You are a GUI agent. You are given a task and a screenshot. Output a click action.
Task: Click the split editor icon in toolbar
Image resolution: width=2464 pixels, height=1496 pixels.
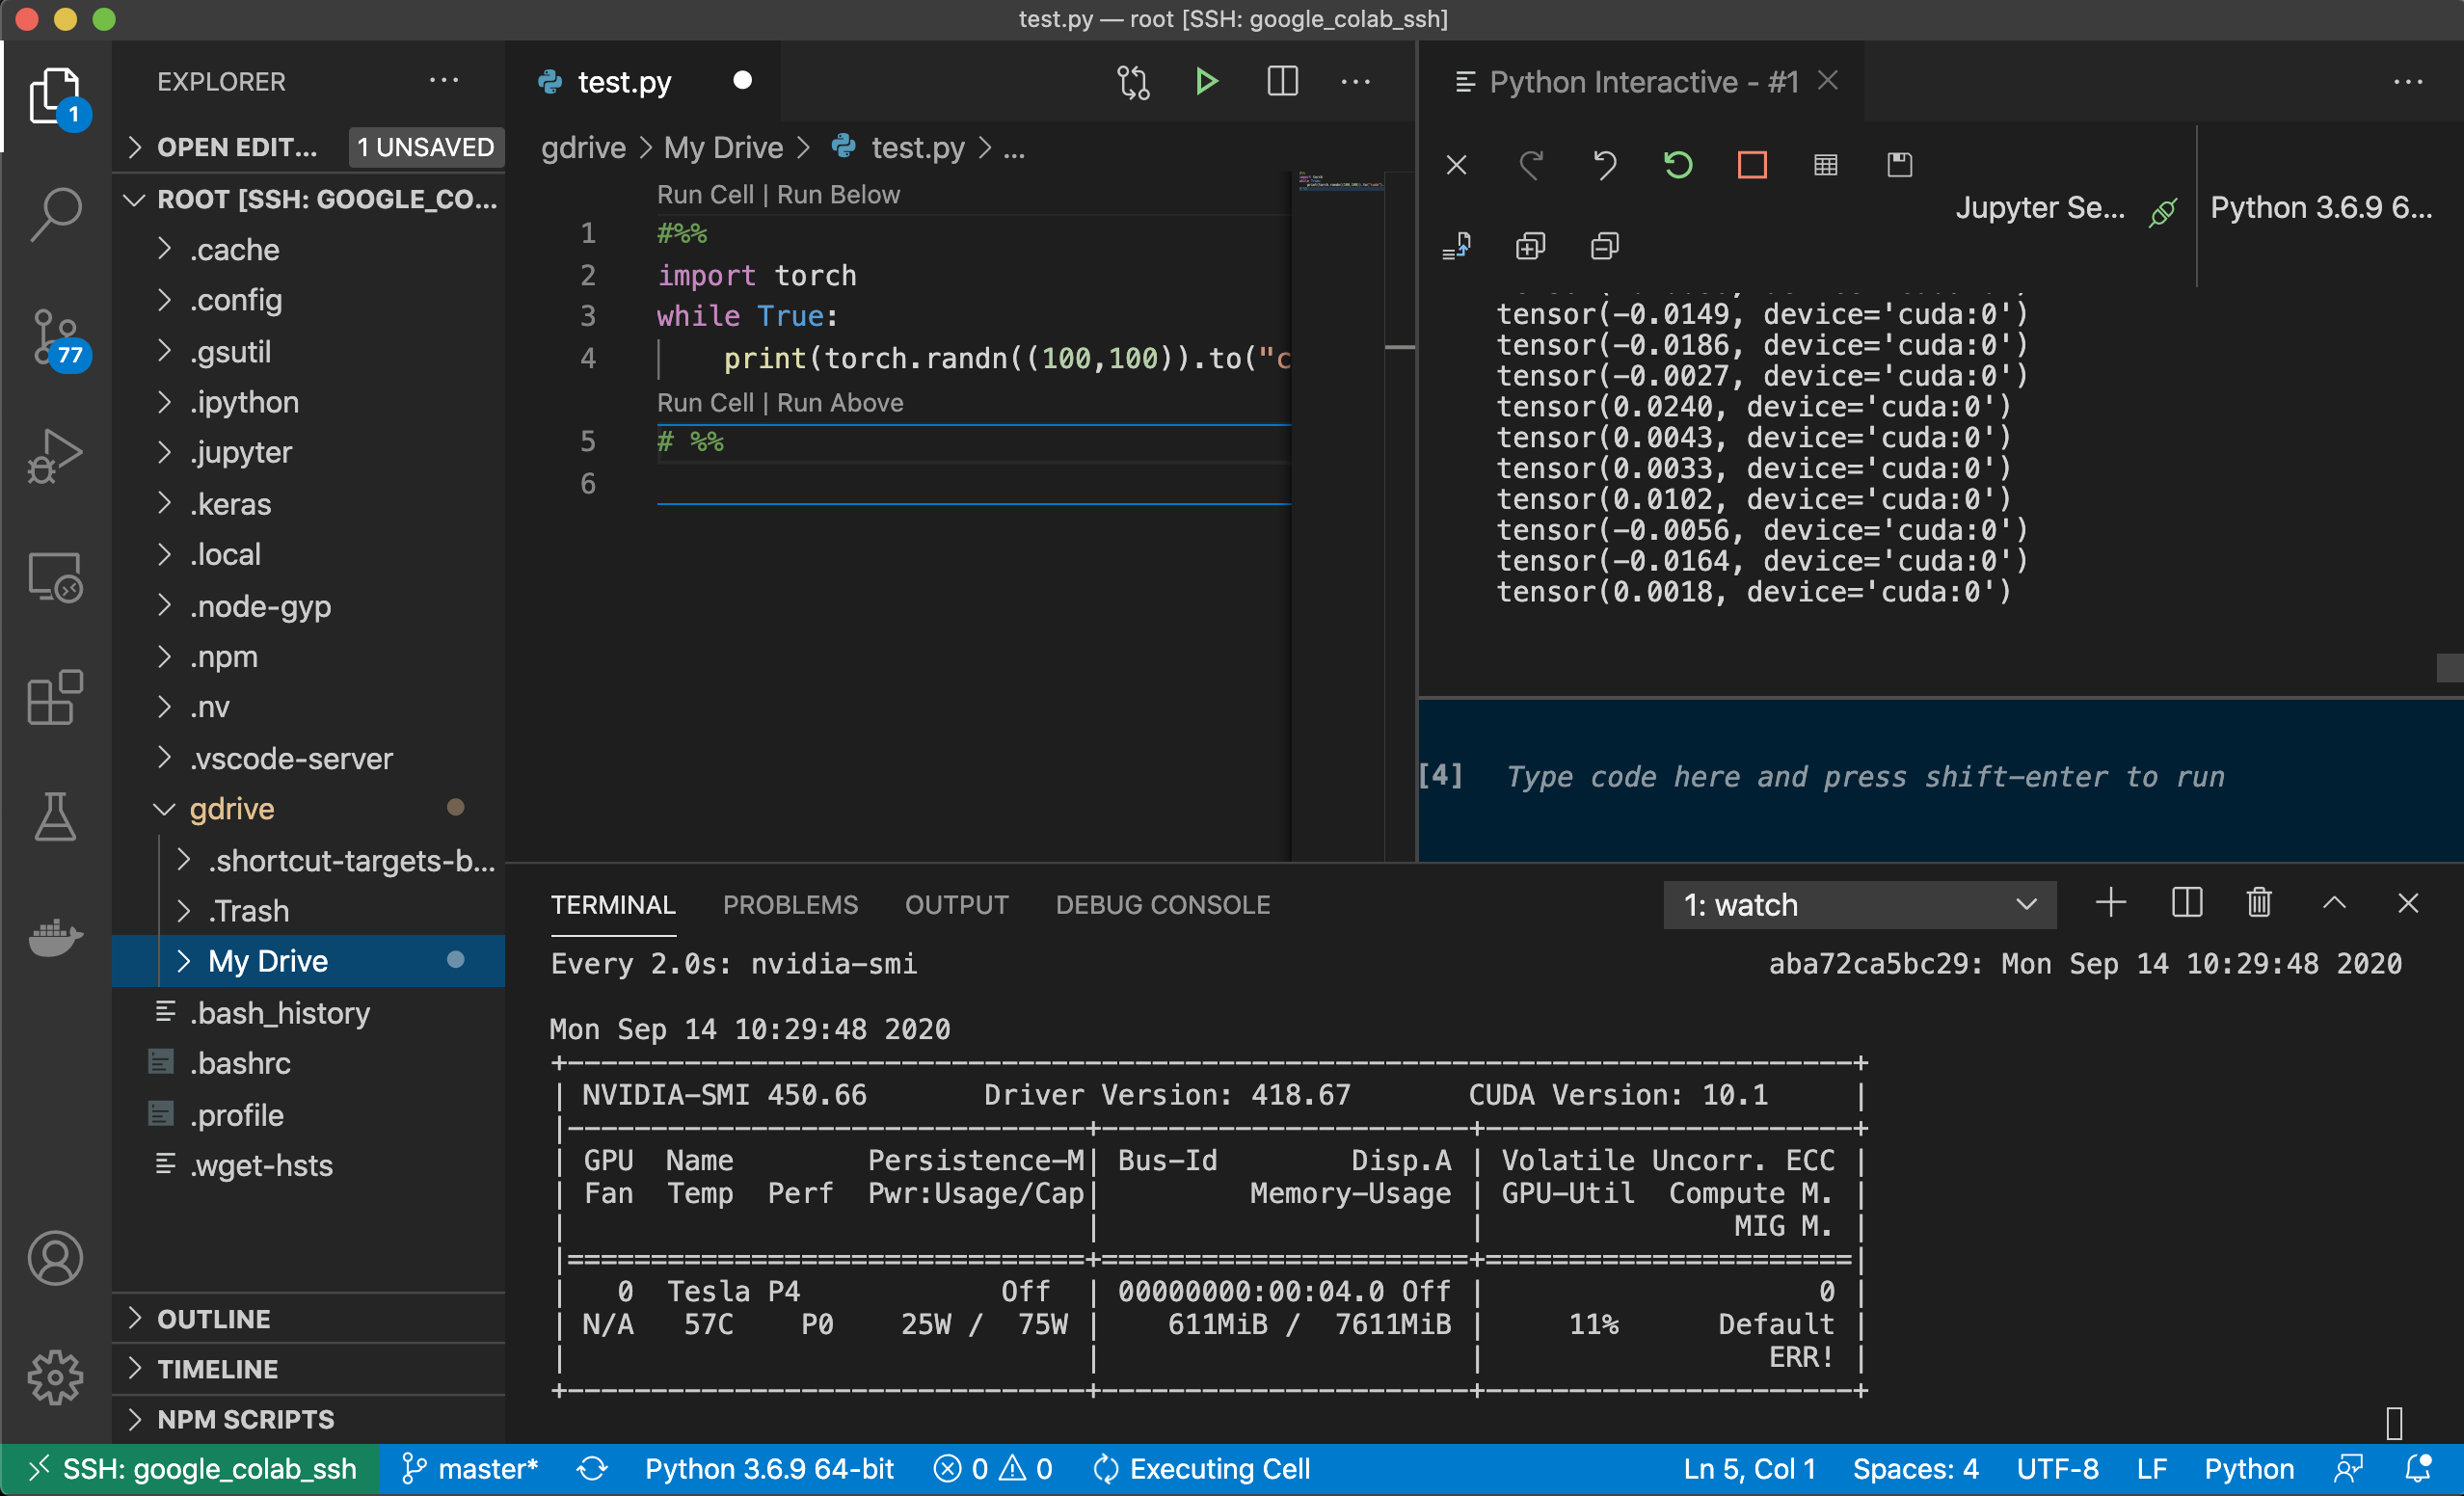tap(1283, 81)
